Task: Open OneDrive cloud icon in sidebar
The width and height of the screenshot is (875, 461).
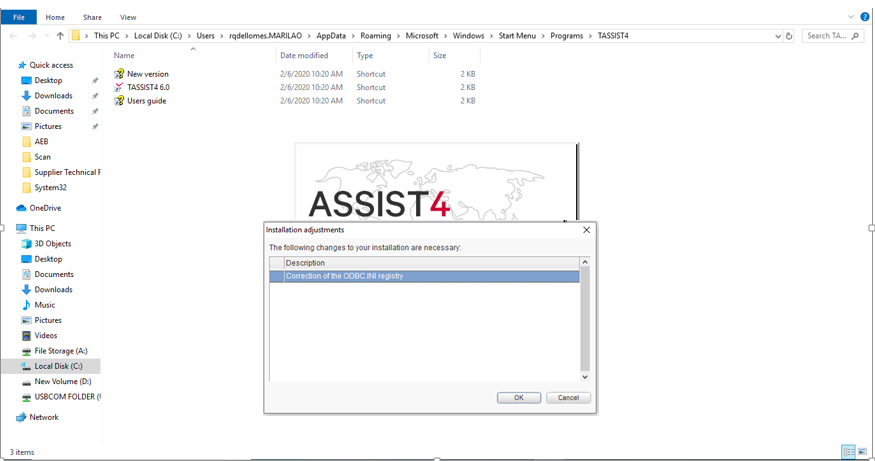Action: [21, 208]
